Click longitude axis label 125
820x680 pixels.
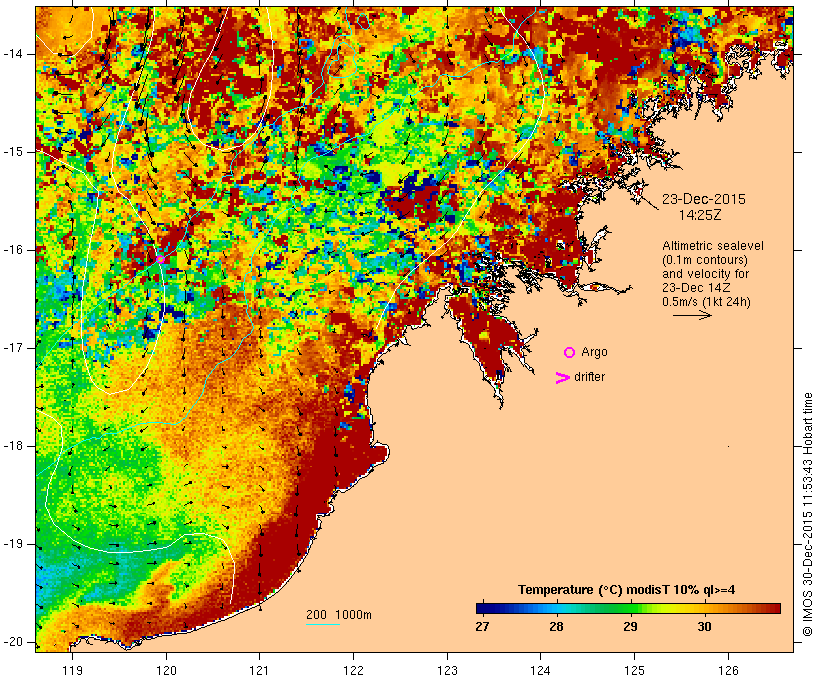click(635, 670)
